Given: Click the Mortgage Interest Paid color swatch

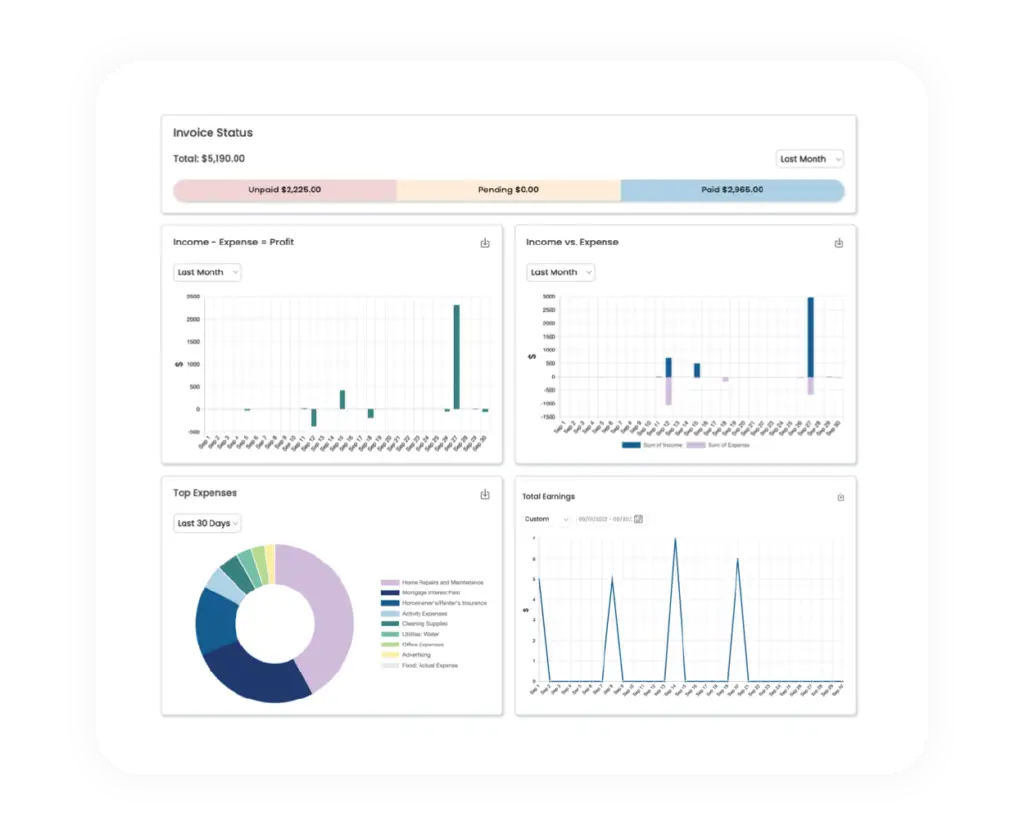Looking at the screenshot, I should coord(389,593).
